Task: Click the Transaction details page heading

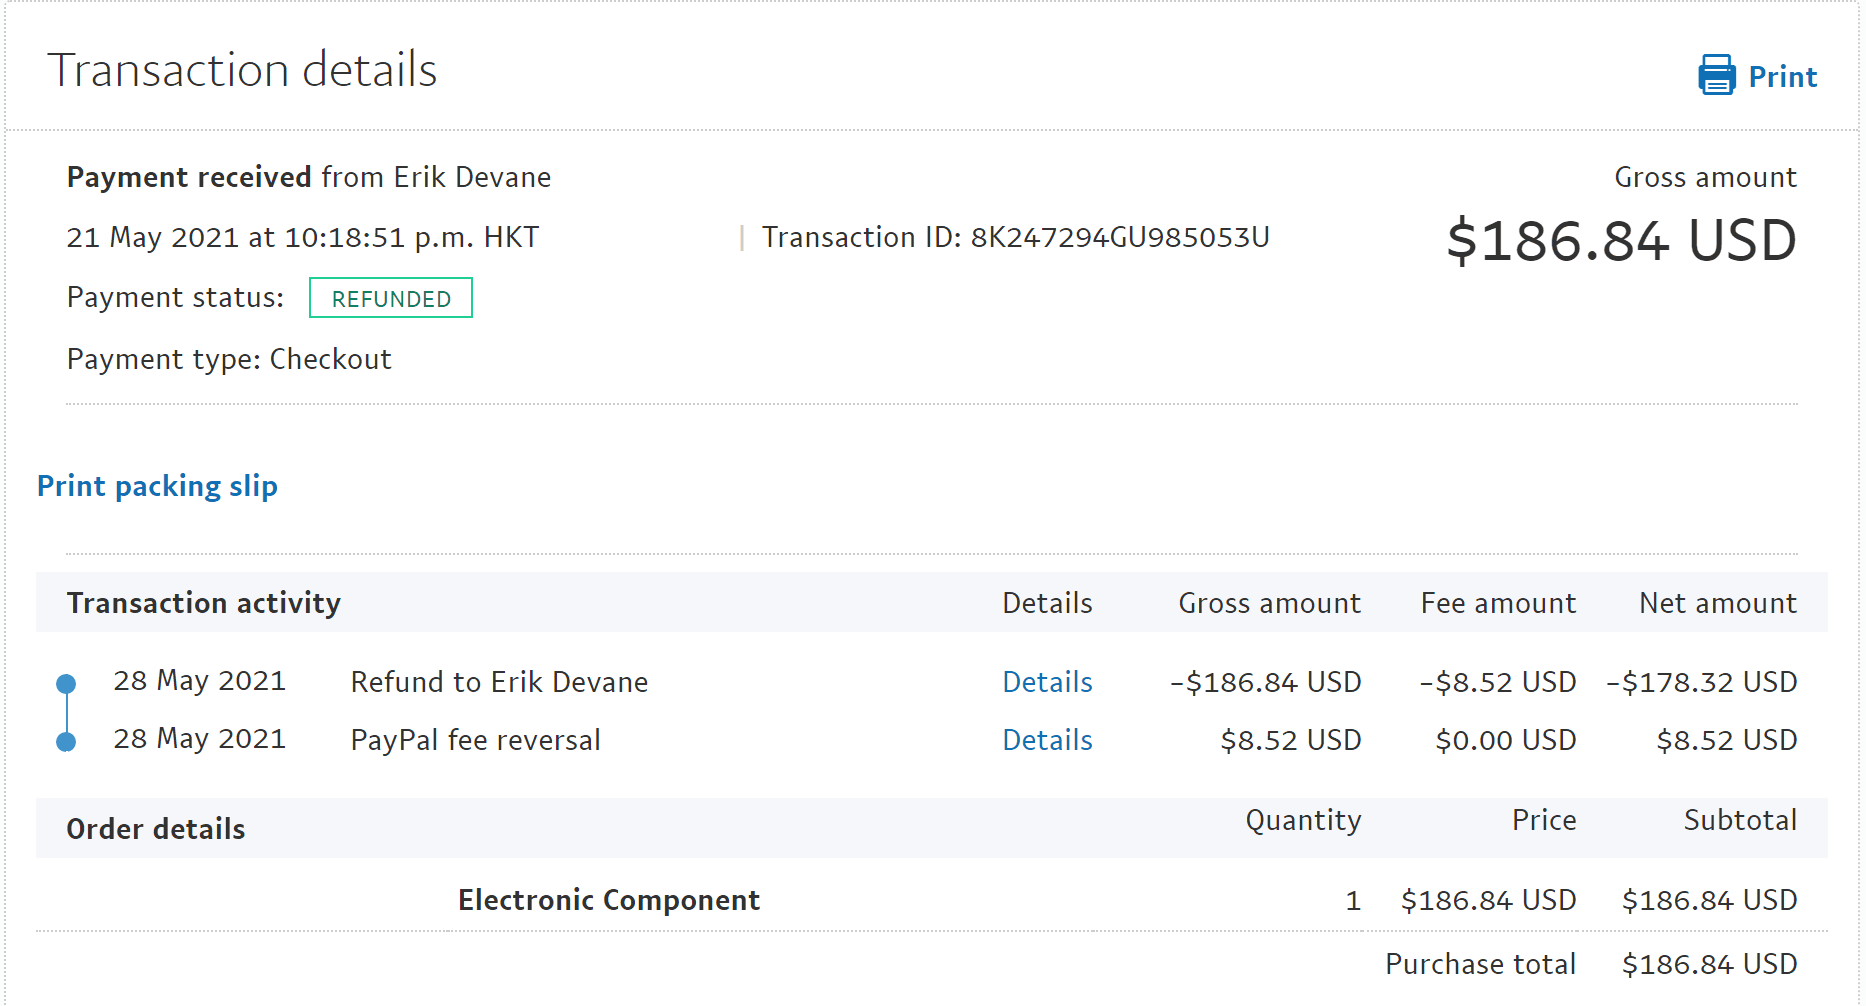Action: [242, 70]
